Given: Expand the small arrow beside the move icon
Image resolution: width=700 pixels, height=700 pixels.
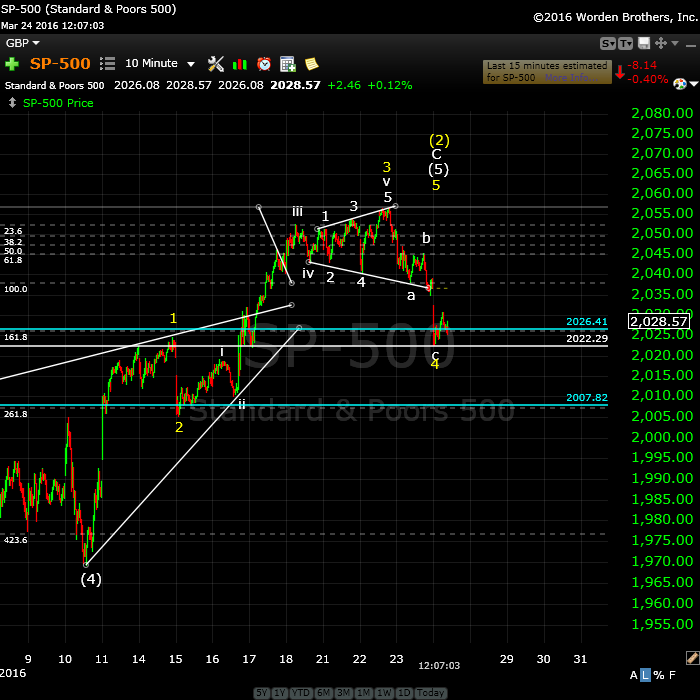Looking at the screenshot, I should 675,43.
